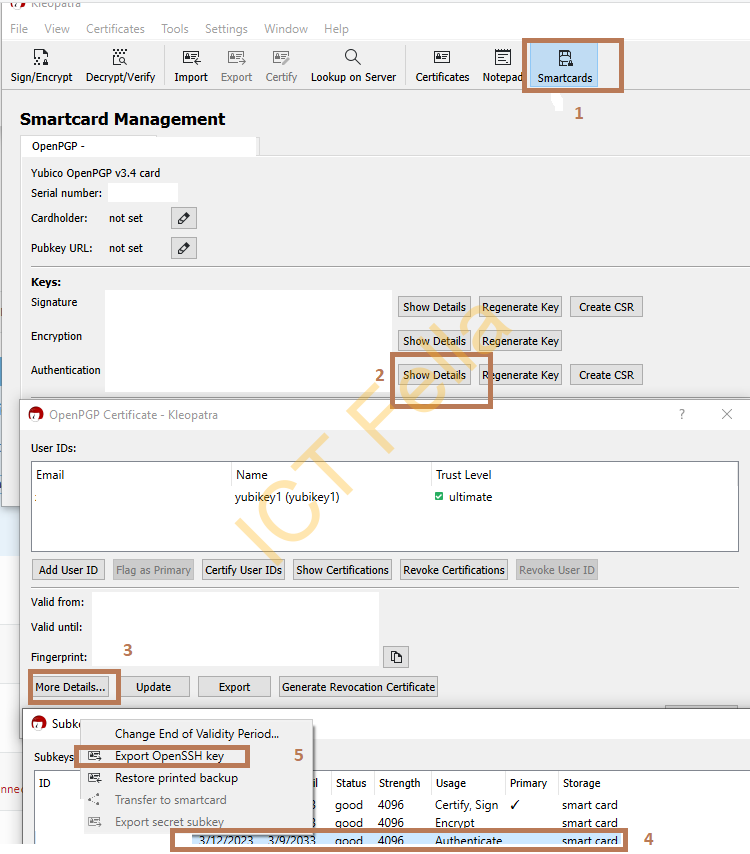Click the Storage column header
750x854 pixels.
point(581,783)
